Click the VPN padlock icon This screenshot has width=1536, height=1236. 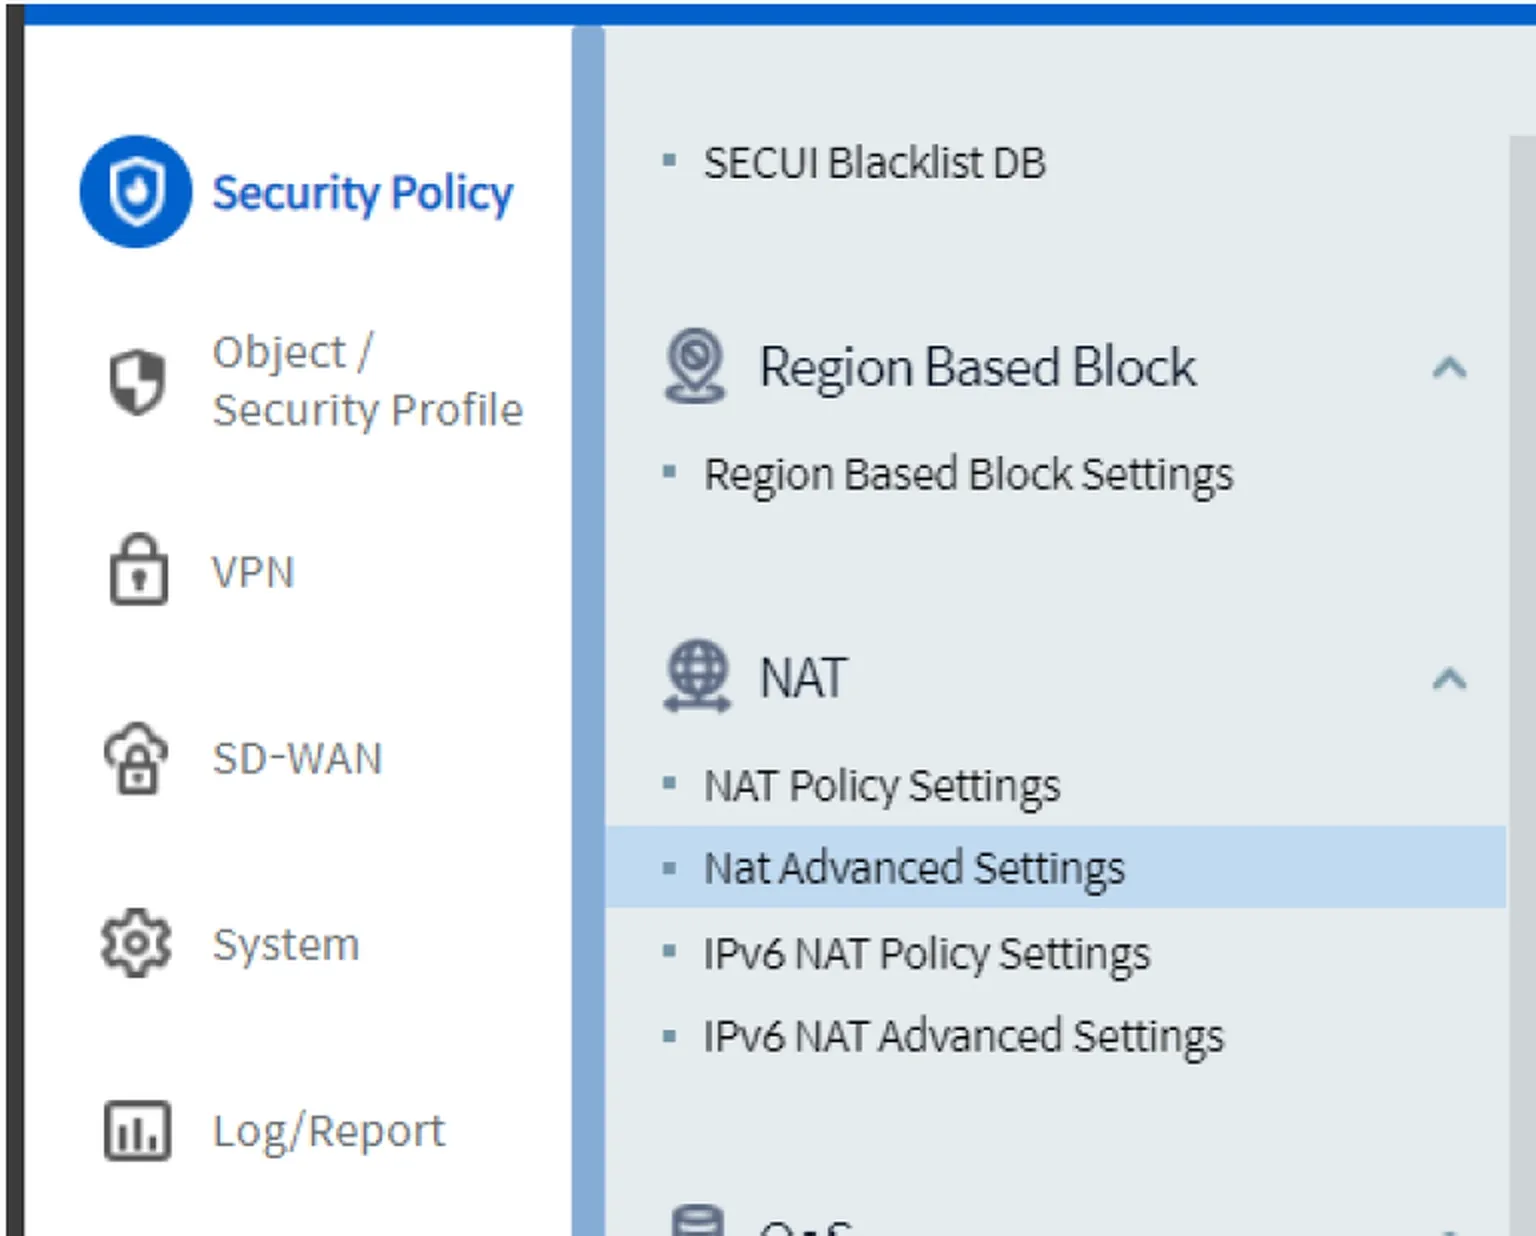[137, 572]
